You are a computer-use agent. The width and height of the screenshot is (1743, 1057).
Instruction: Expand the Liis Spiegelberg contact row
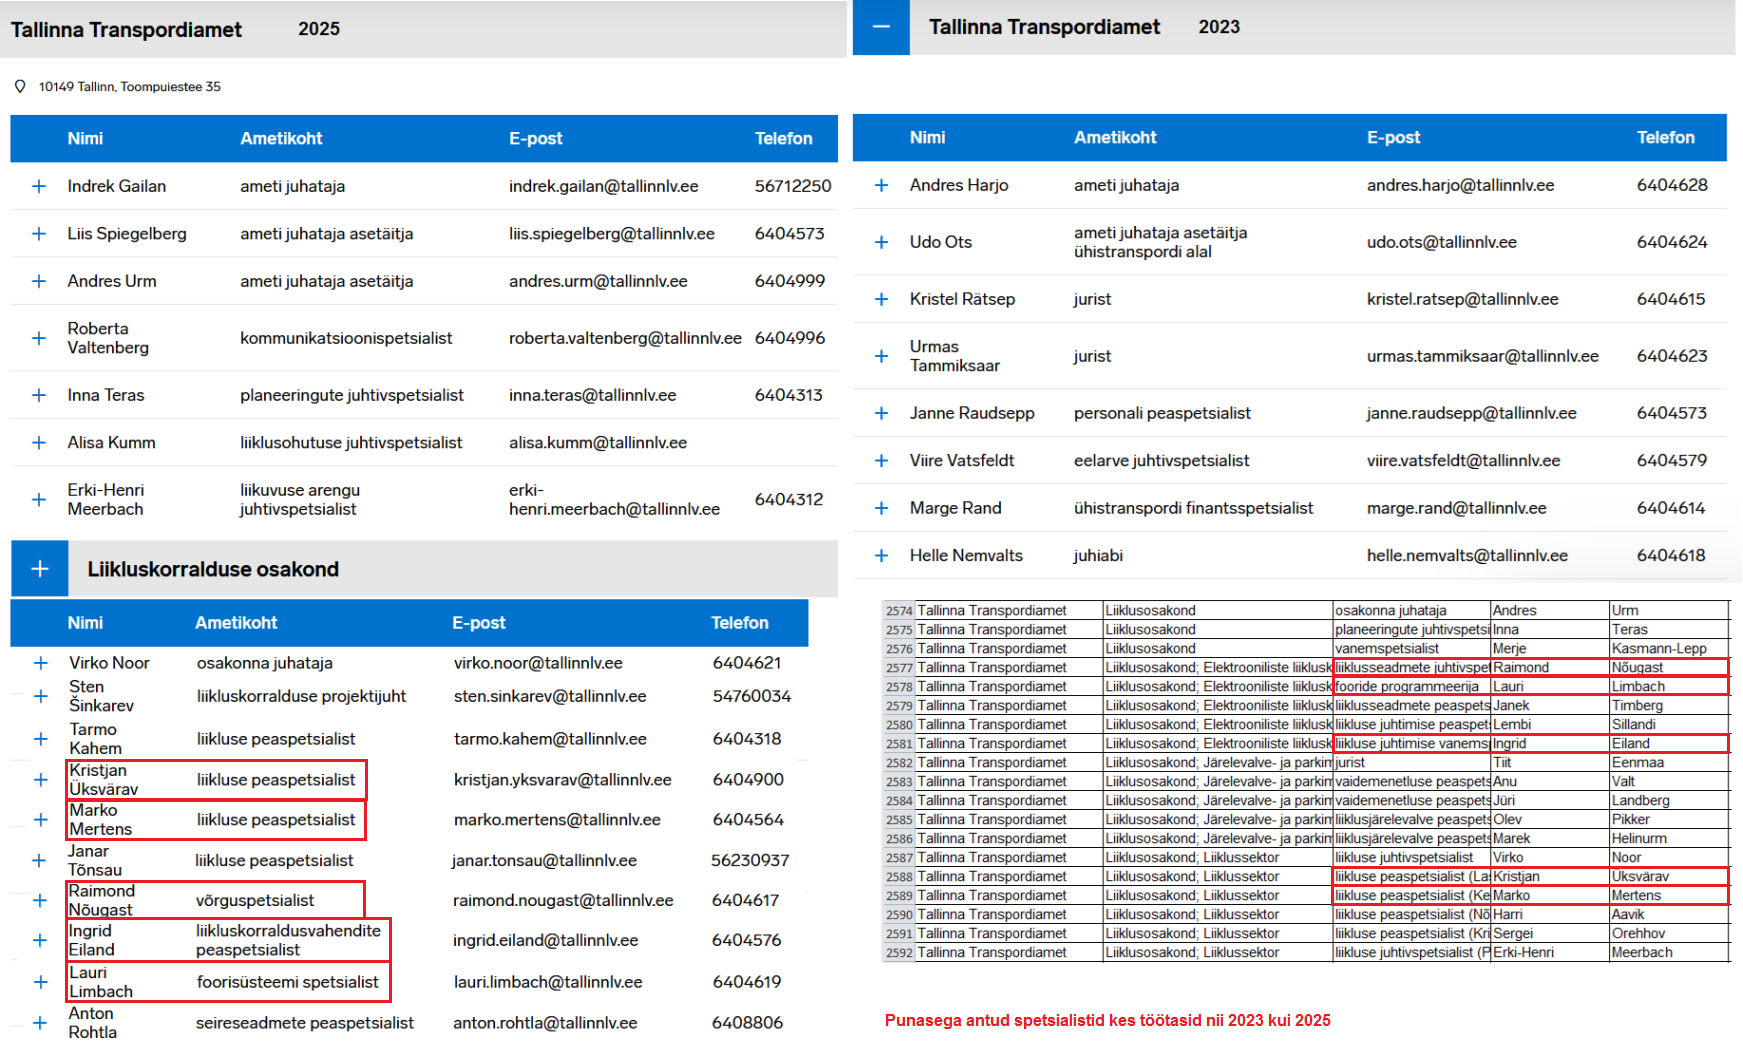coord(39,234)
